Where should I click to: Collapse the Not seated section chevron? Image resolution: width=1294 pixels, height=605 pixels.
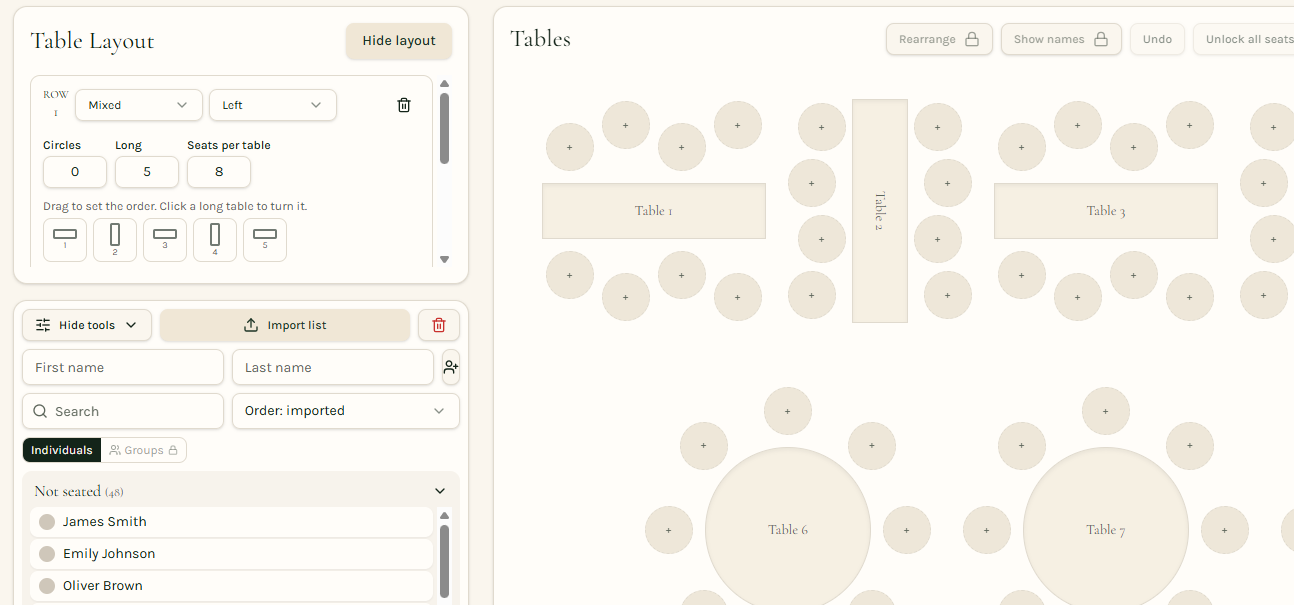[440, 491]
